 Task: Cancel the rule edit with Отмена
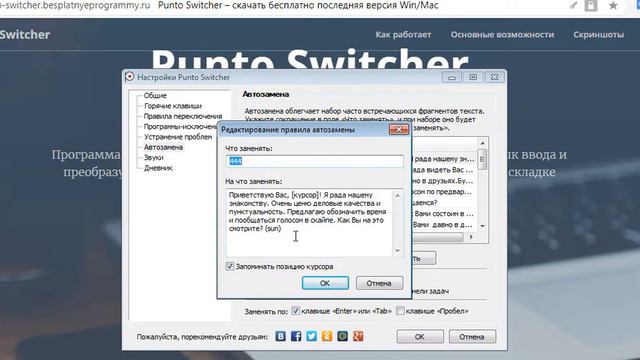pyautogui.click(x=379, y=283)
